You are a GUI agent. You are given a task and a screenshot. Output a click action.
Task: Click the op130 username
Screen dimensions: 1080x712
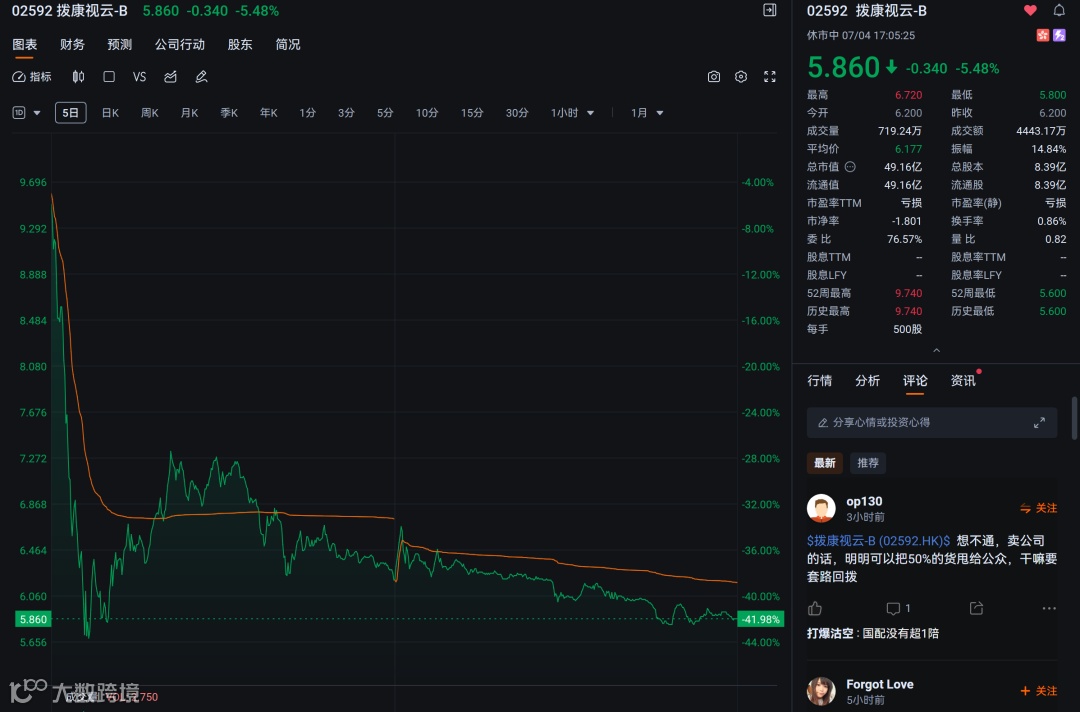(x=864, y=501)
